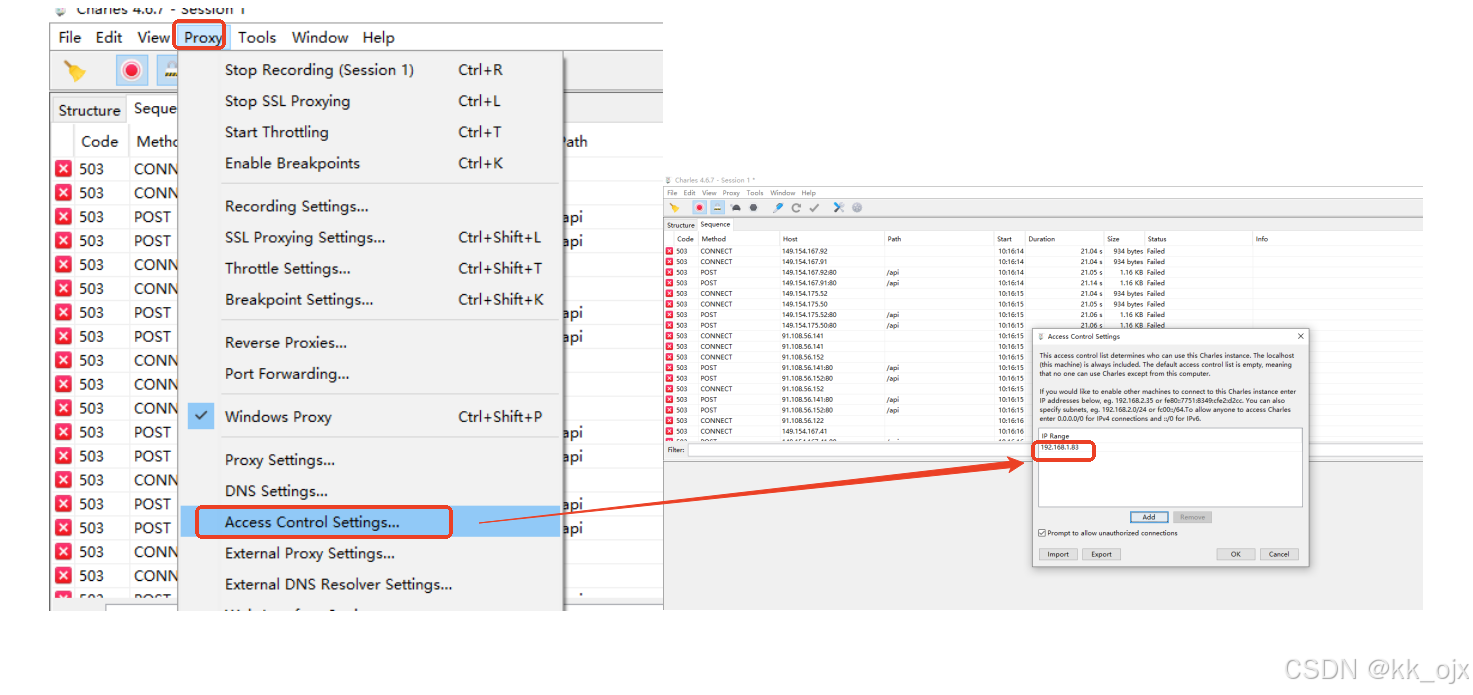Click Export button in Access Control dialog
Image resolution: width=1473 pixels, height=695 pixels.
1101,554
